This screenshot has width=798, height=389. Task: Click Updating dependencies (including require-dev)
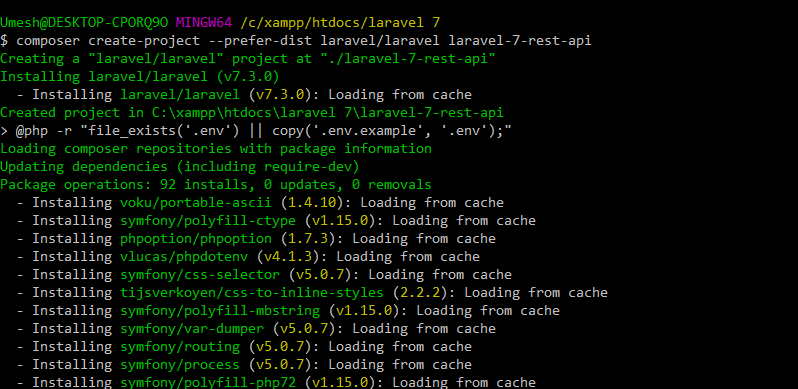pos(180,166)
